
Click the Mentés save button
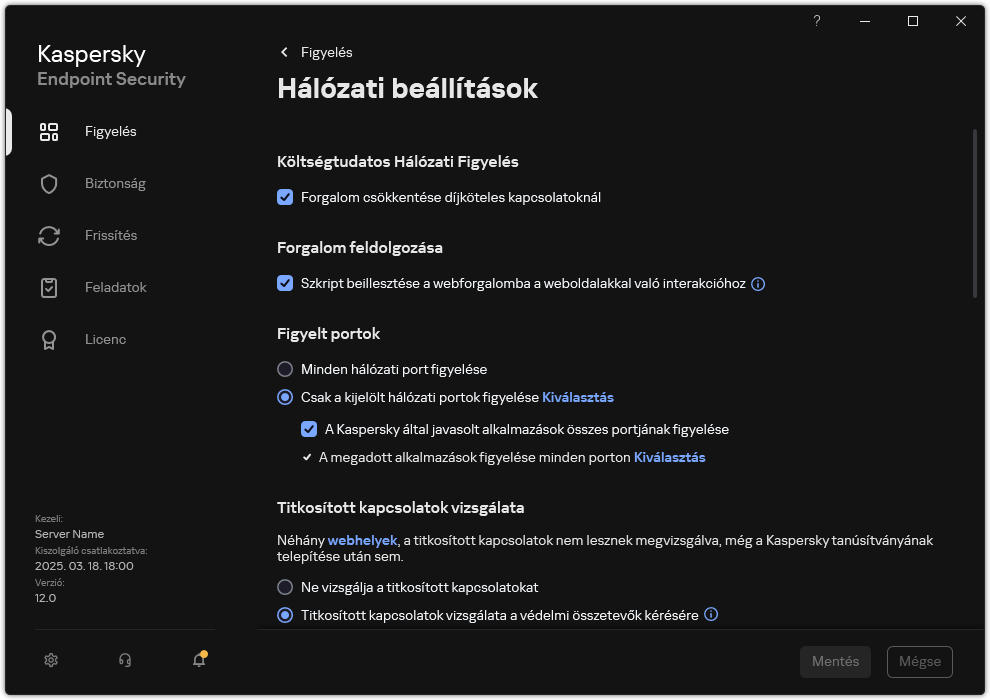point(835,661)
